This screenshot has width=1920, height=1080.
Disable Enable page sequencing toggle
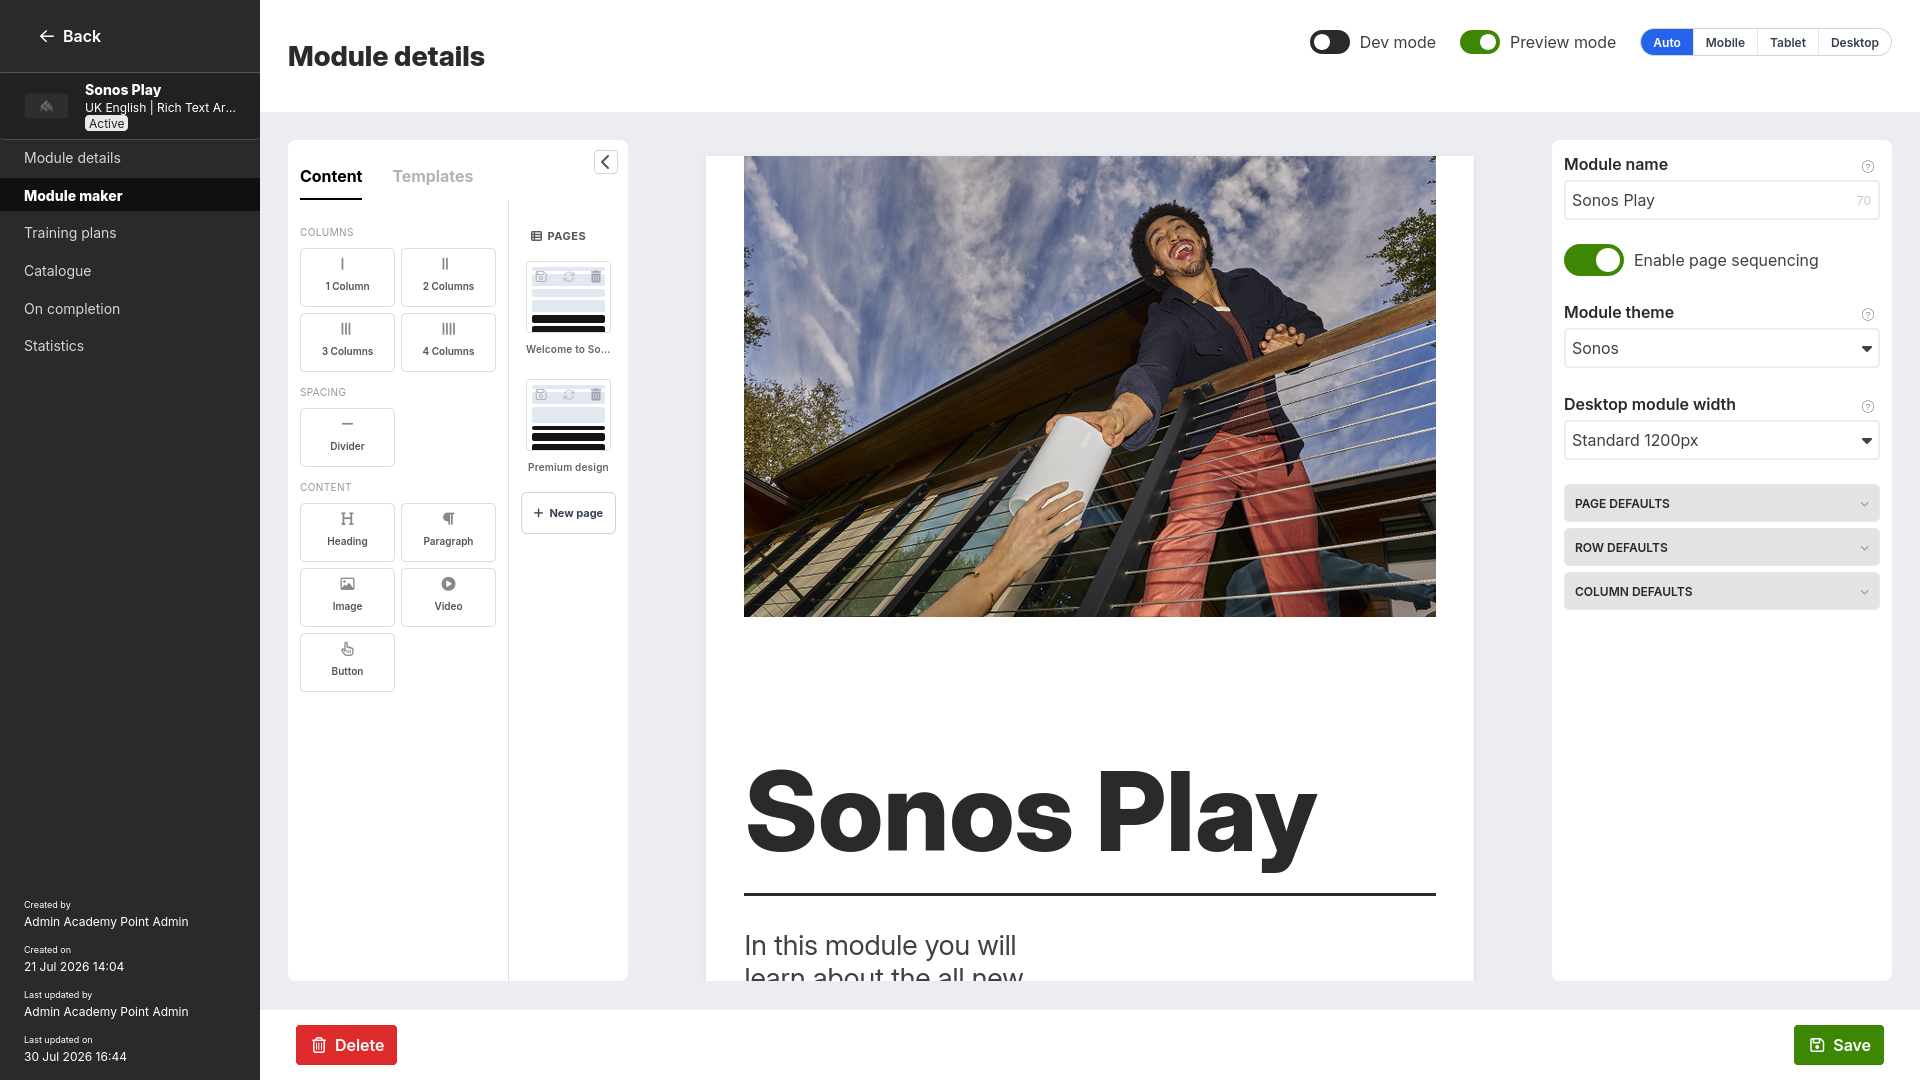pos(1594,260)
